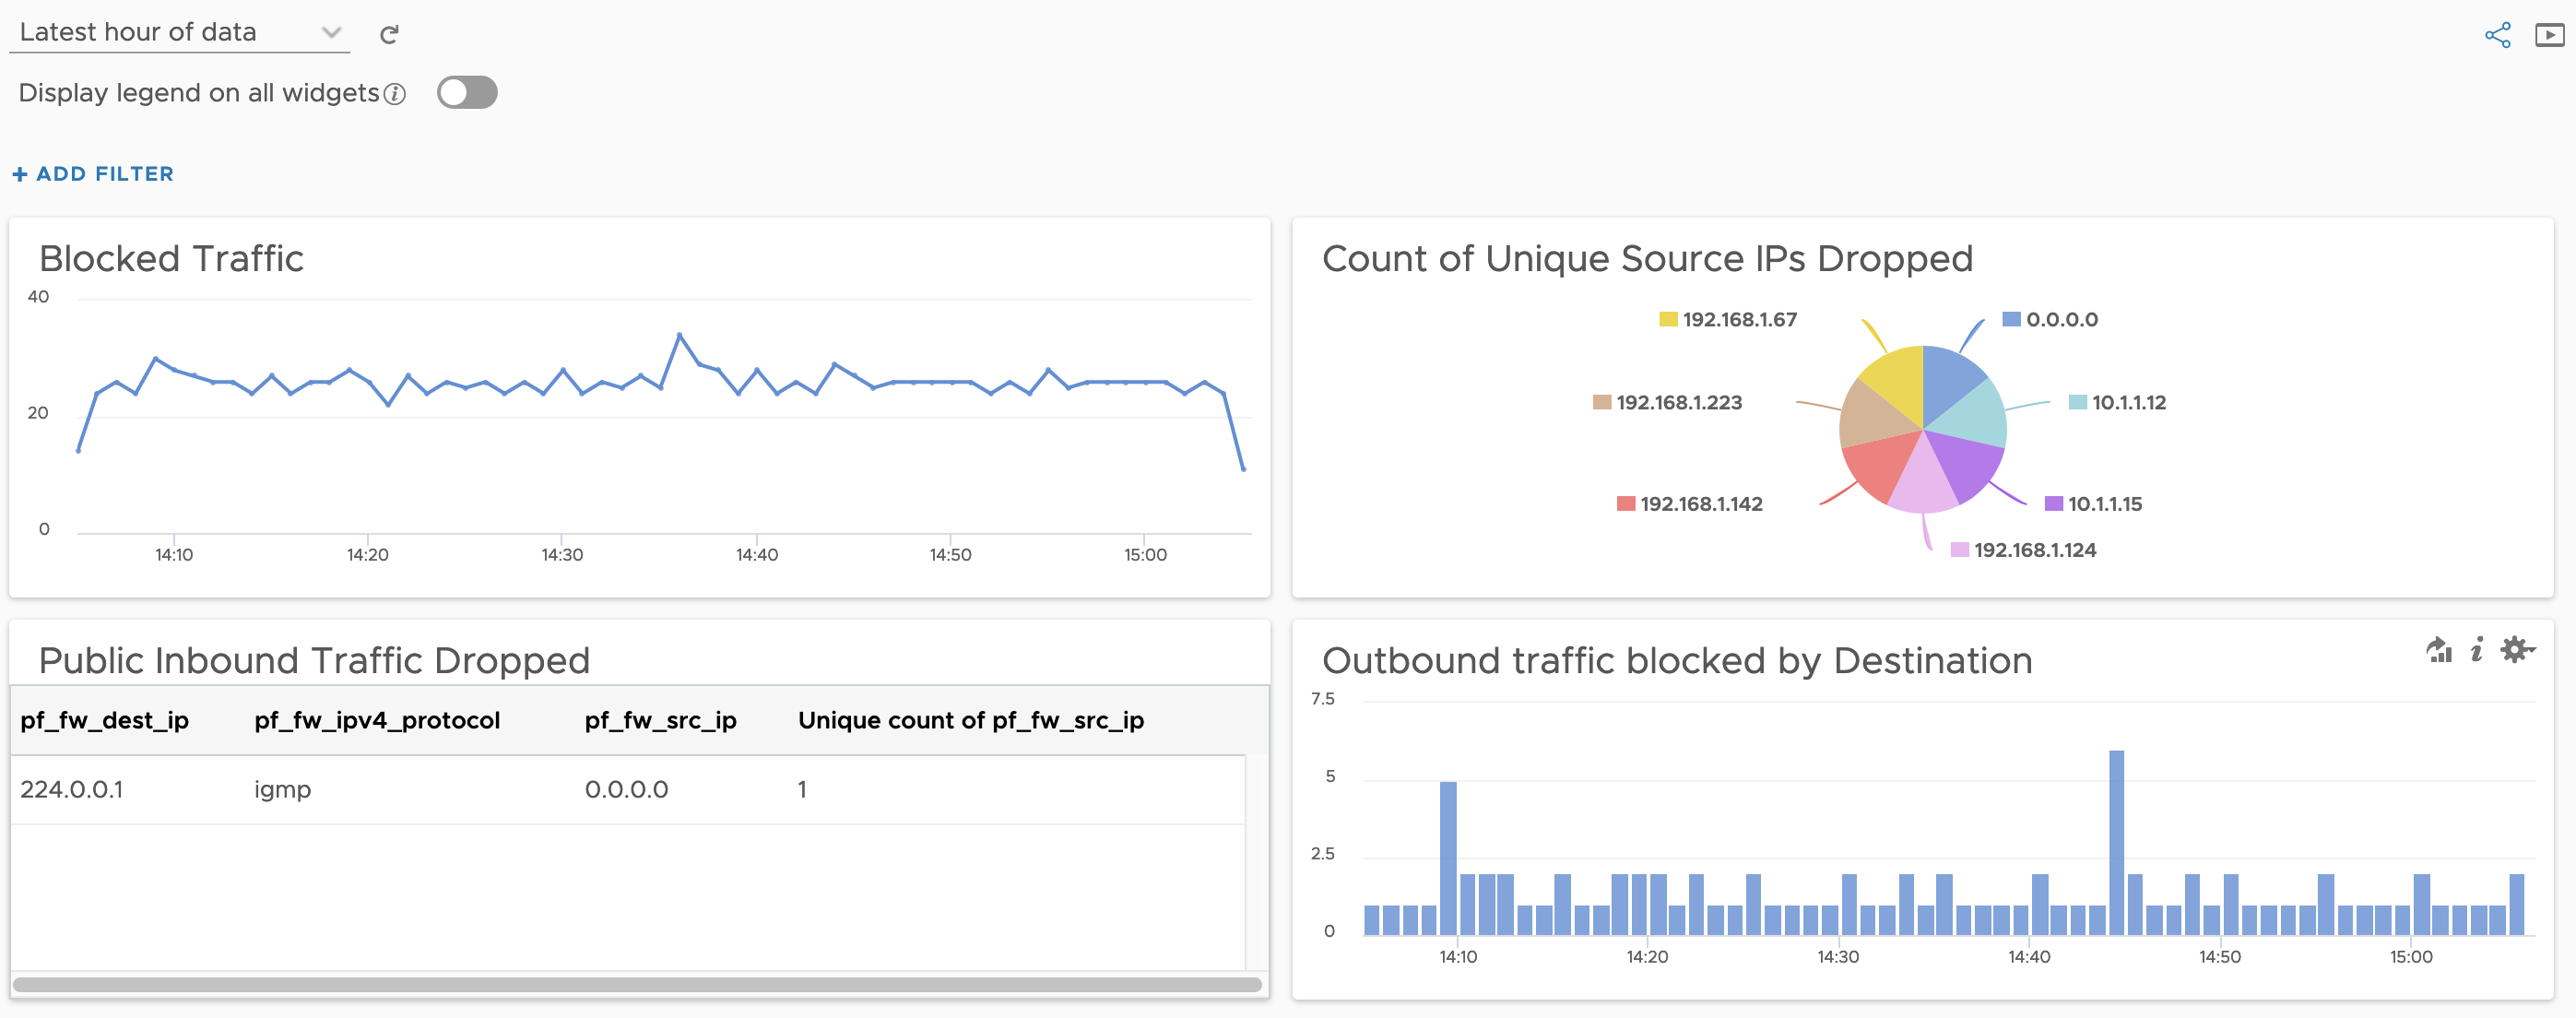Click the 0.0.0.0 blue legend swatch
The image size is (2576, 1018).
2011,319
